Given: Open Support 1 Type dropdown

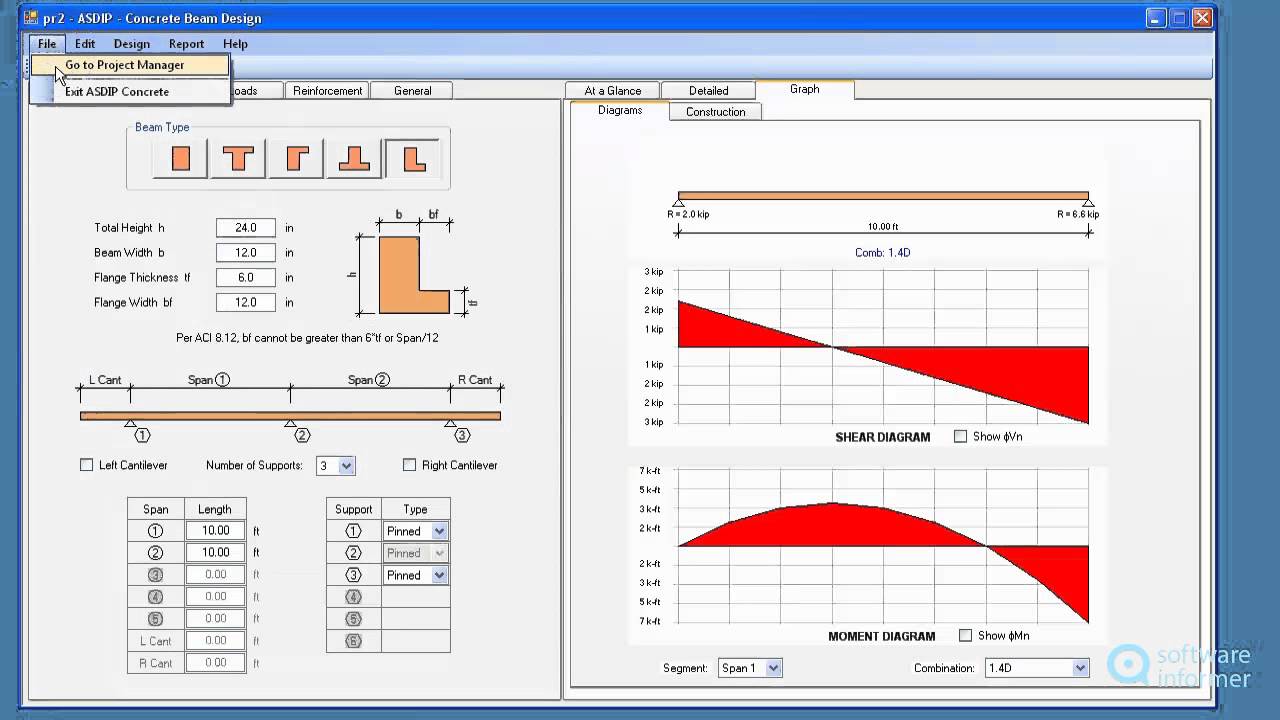Looking at the screenshot, I should (x=439, y=531).
